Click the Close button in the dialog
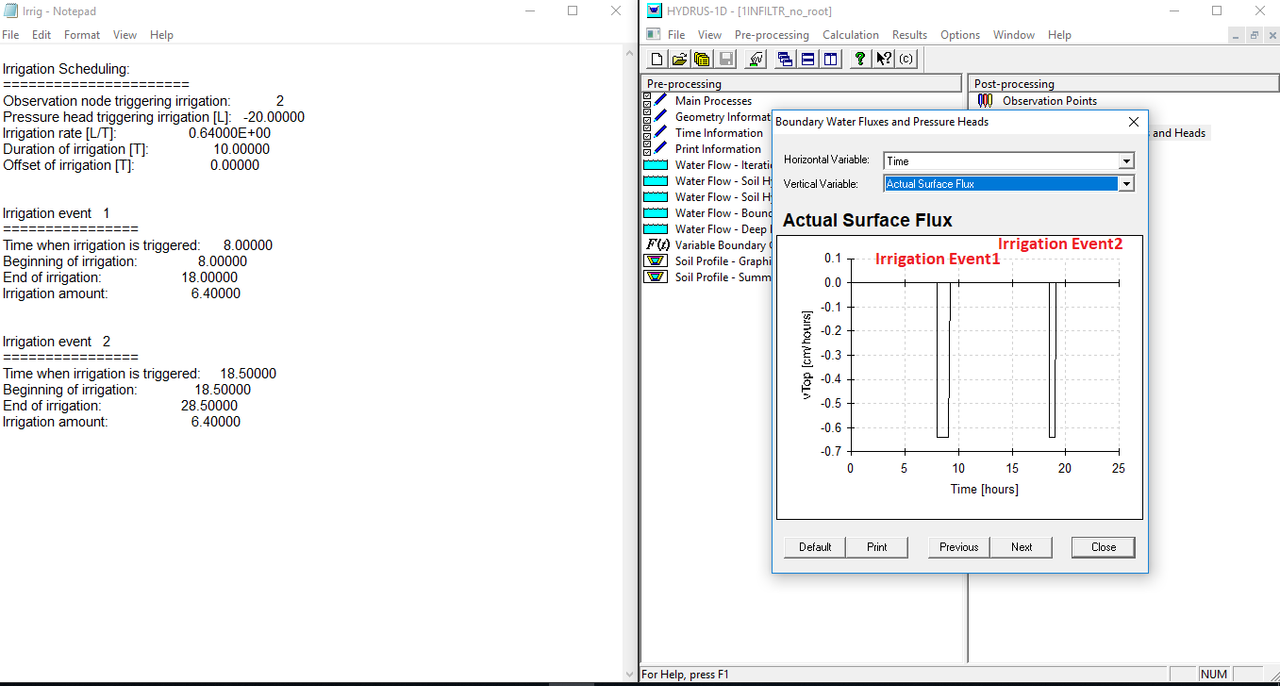The width and height of the screenshot is (1280, 686). click(x=1103, y=547)
